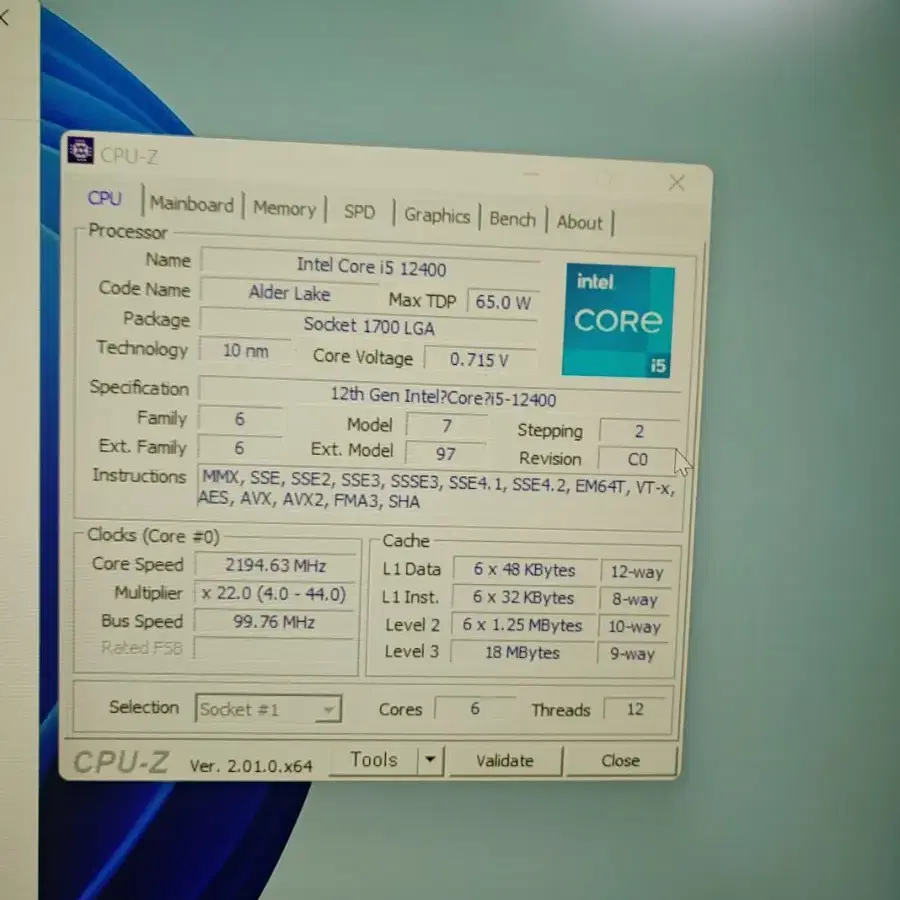
Task: Open the About tab
Action: pos(580,222)
